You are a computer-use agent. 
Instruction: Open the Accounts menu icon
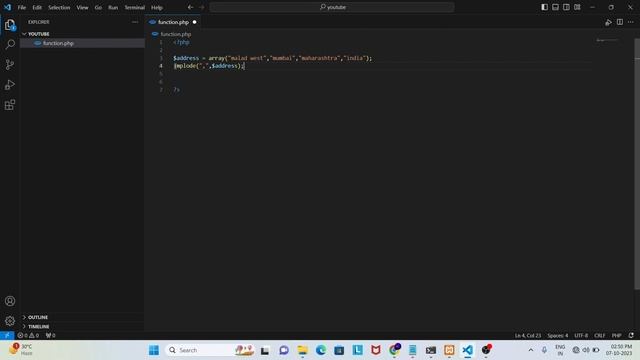[x=10, y=301]
